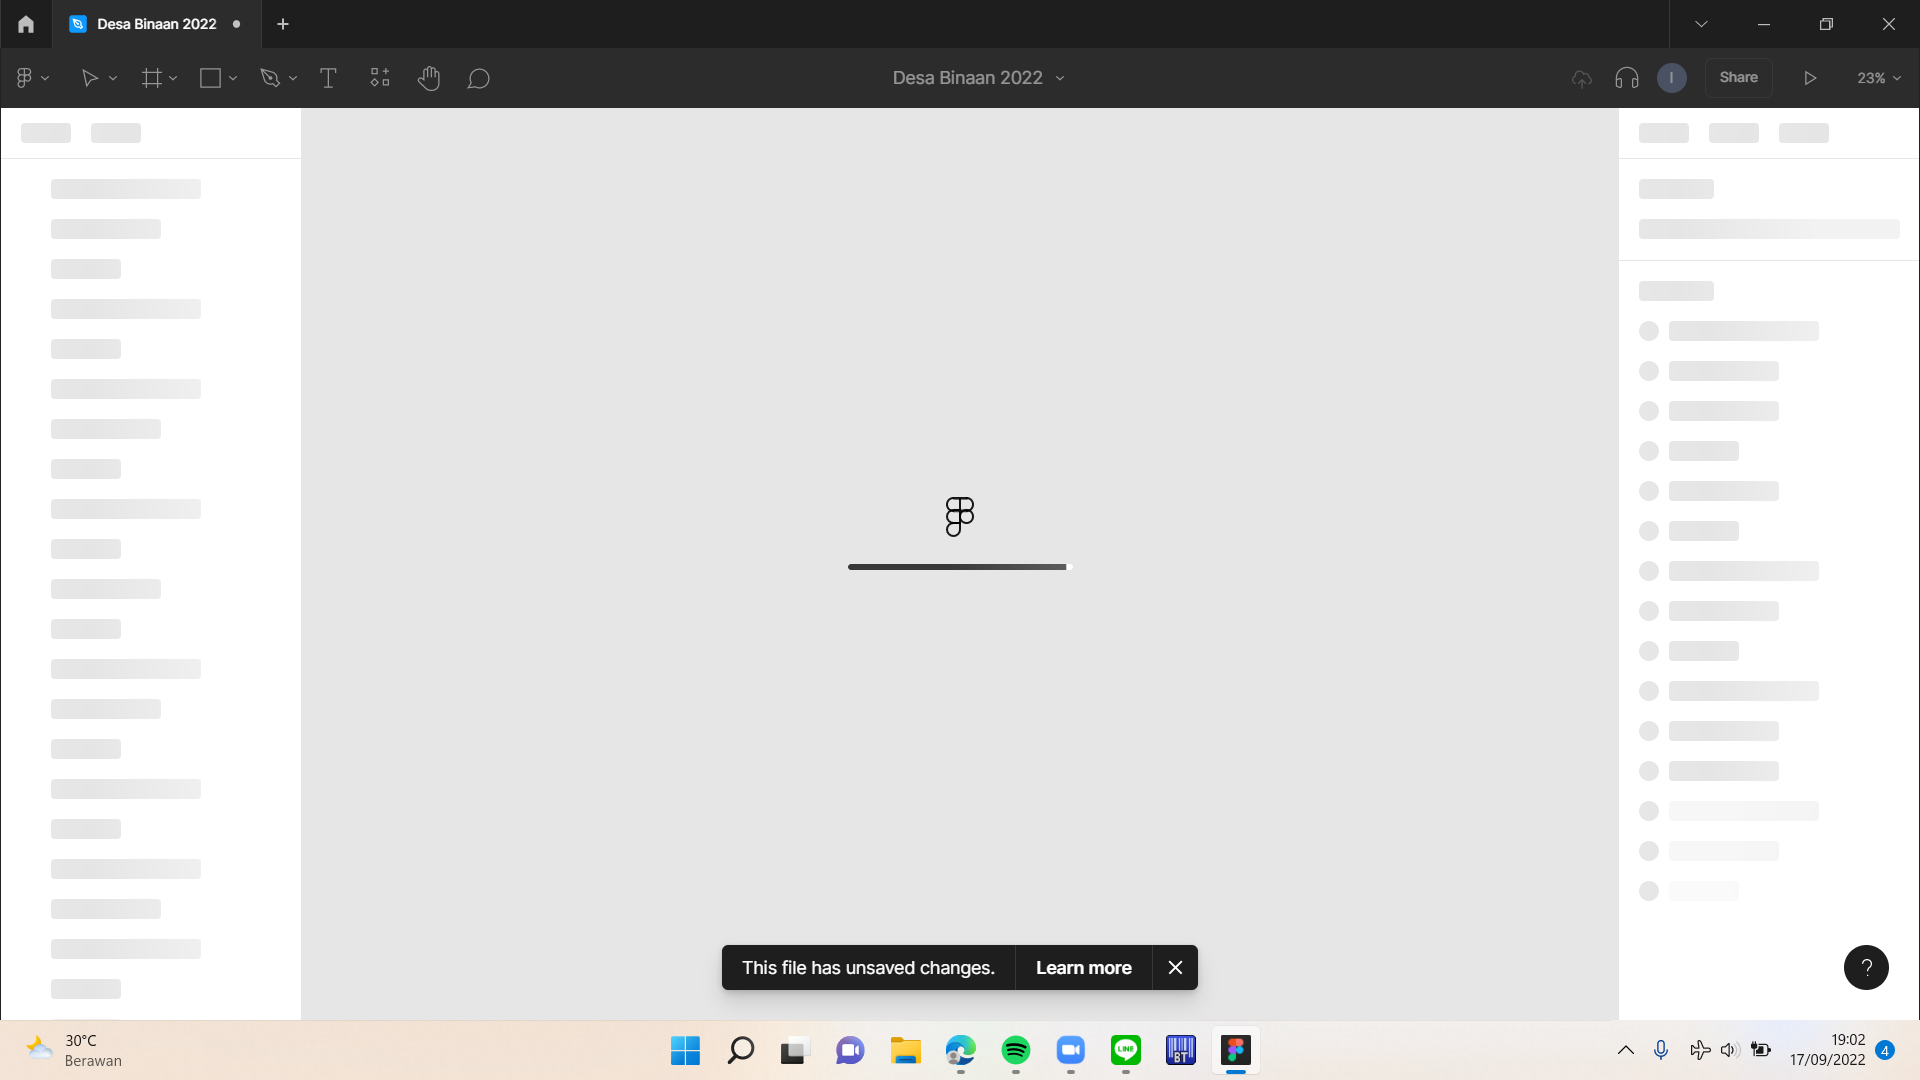Switch to the Desa Binaan 2022 tab

point(156,24)
